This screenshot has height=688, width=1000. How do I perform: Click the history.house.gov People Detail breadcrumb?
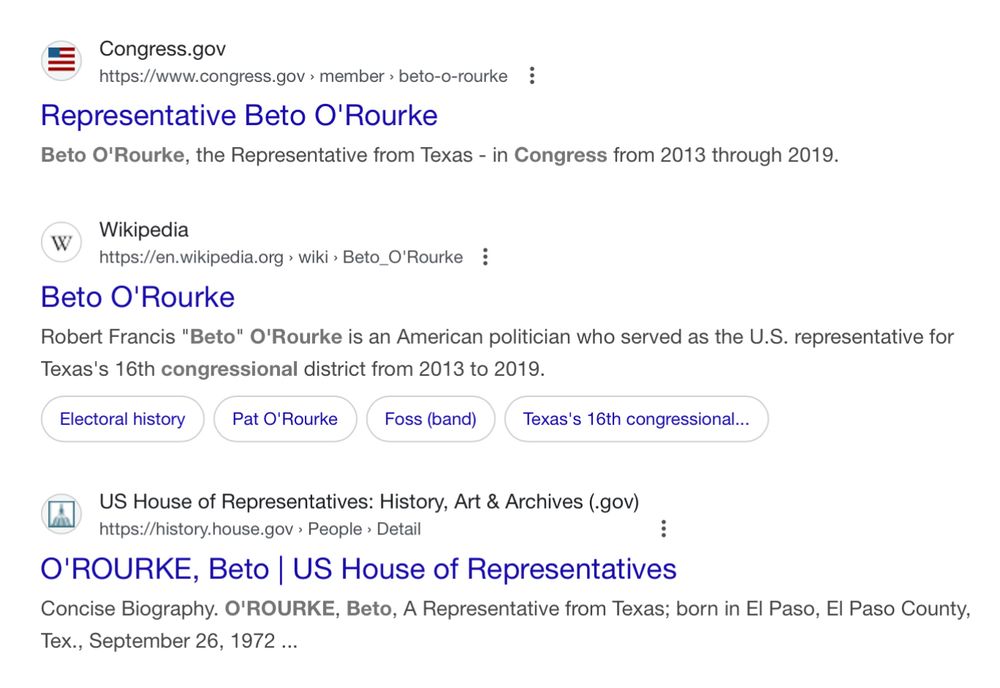tap(259, 529)
